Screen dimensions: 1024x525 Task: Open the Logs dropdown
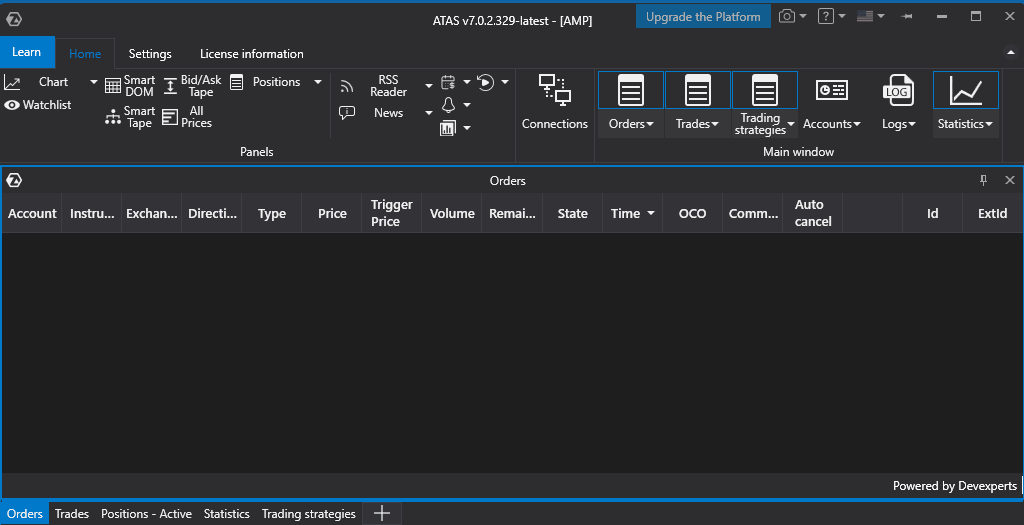pyautogui.click(x=898, y=123)
